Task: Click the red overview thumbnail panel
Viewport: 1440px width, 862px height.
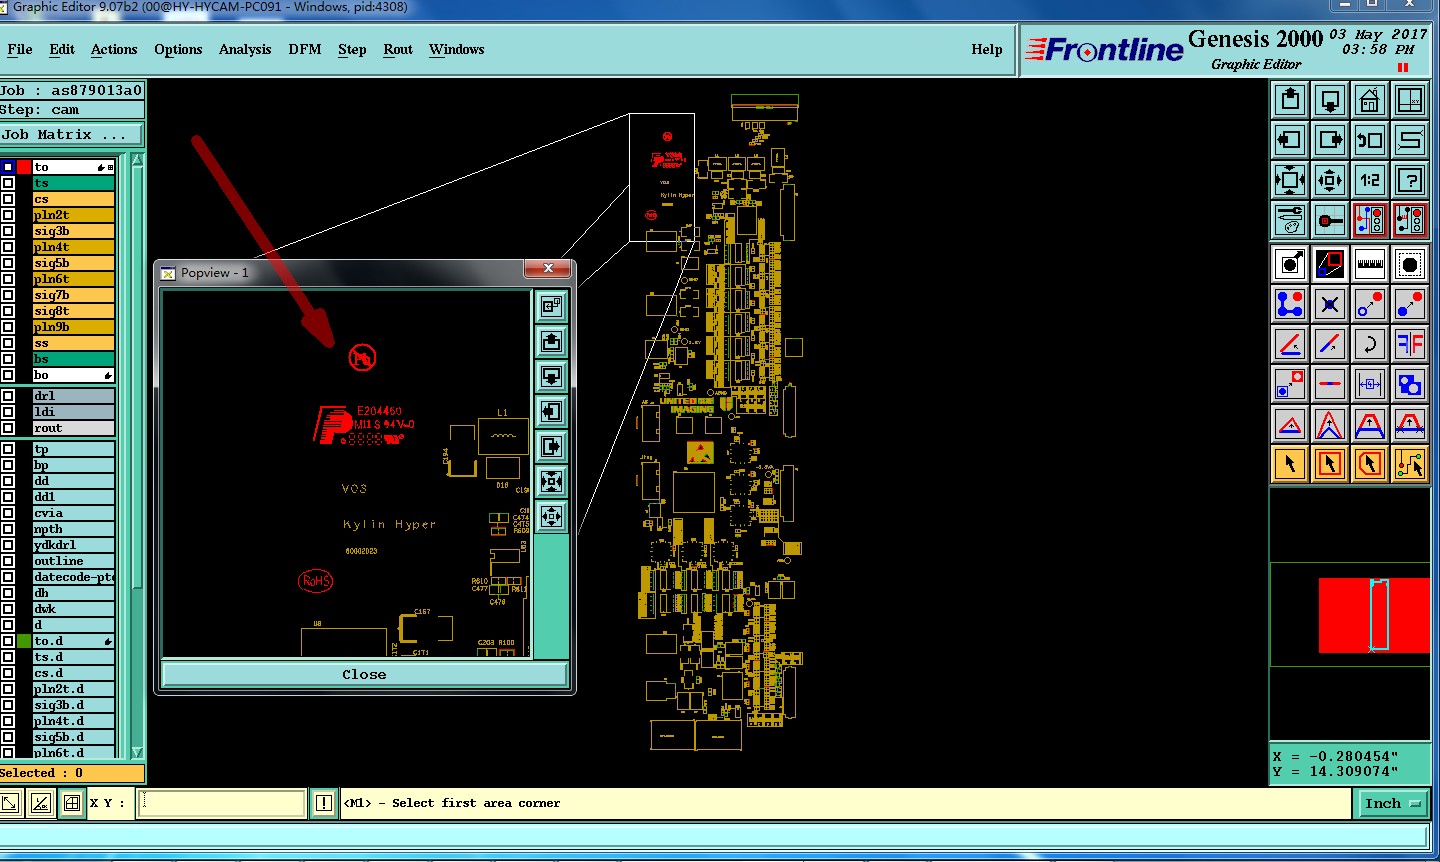Action: (x=1373, y=615)
